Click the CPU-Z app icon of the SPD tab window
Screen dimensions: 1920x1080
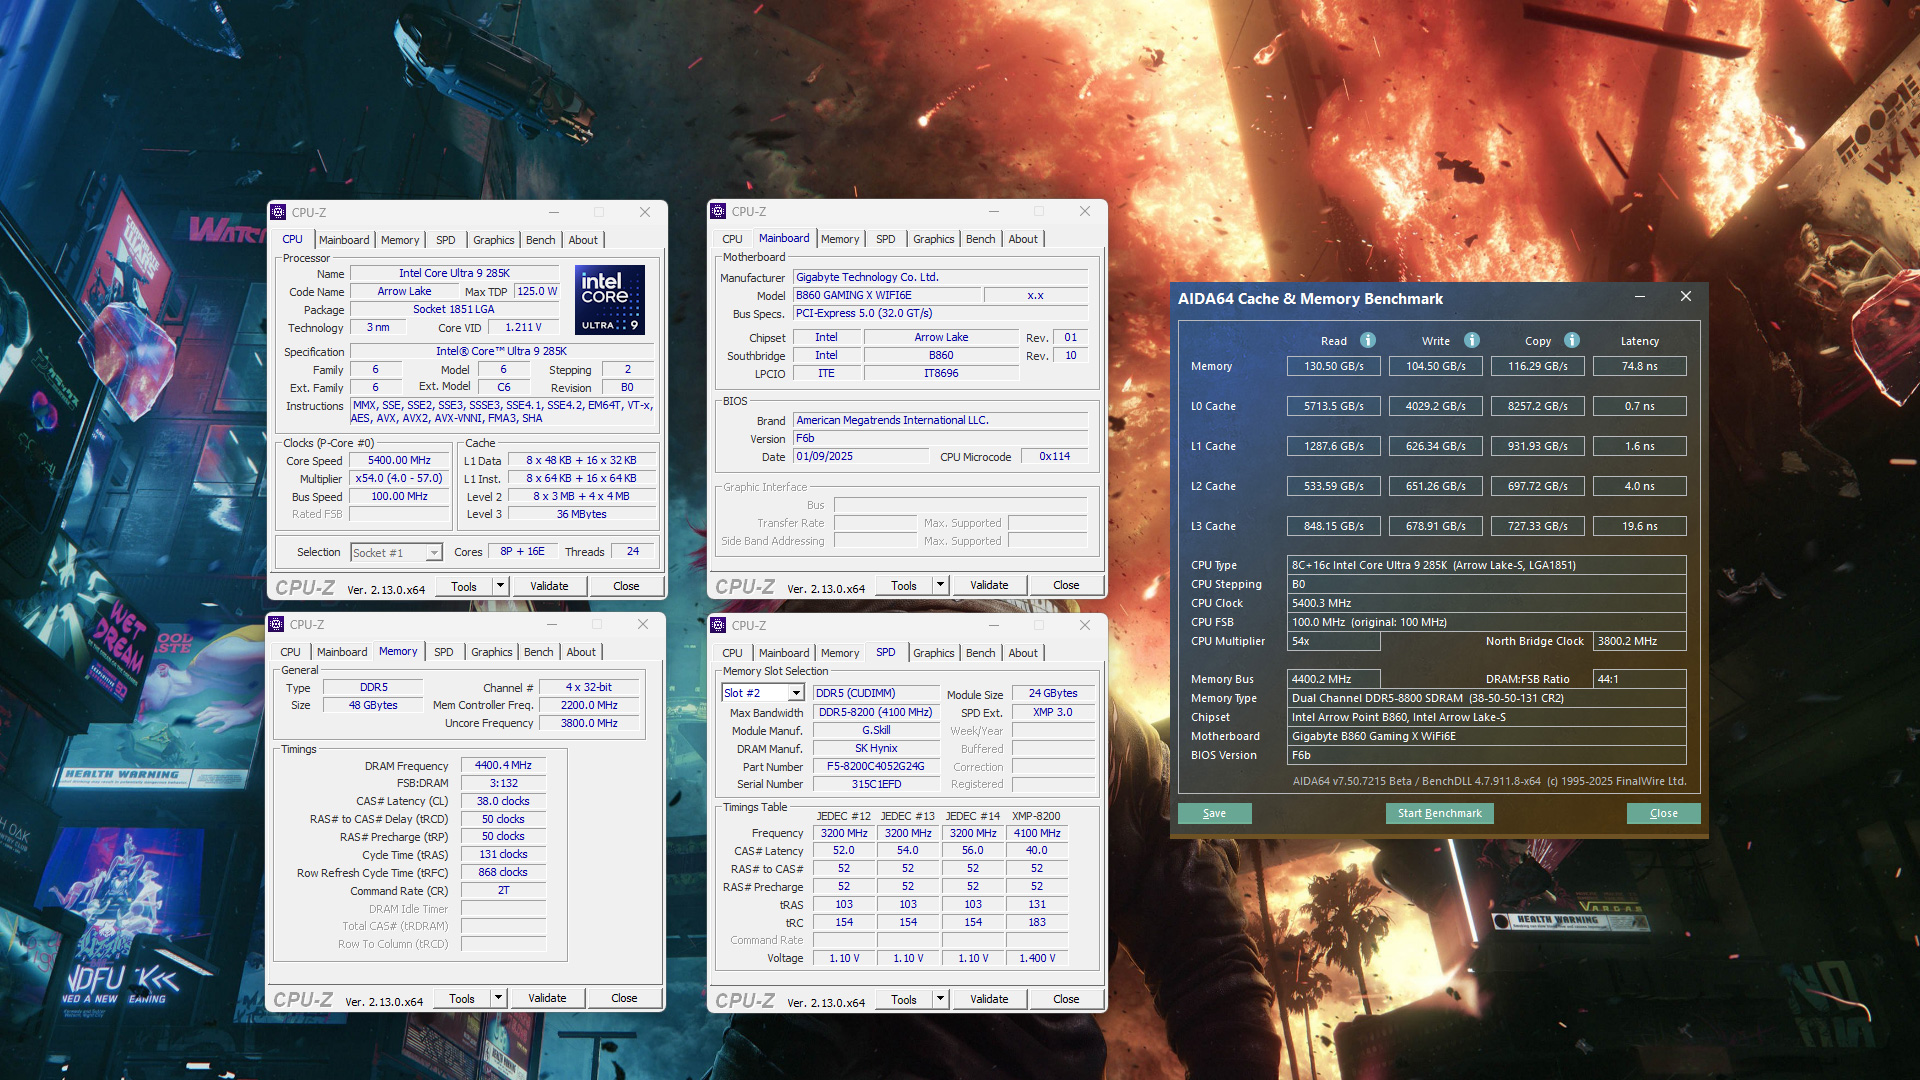point(718,625)
